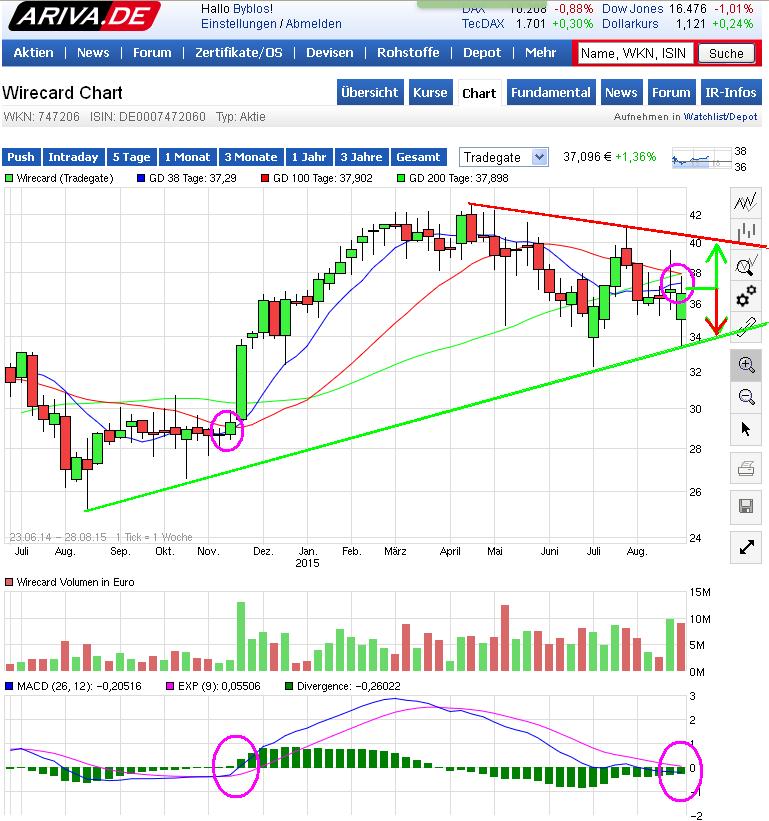Click the blue GD 38 Tage legend swatch
Image resolution: width=769 pixels, height=821 pixels.
pos(140,178)
